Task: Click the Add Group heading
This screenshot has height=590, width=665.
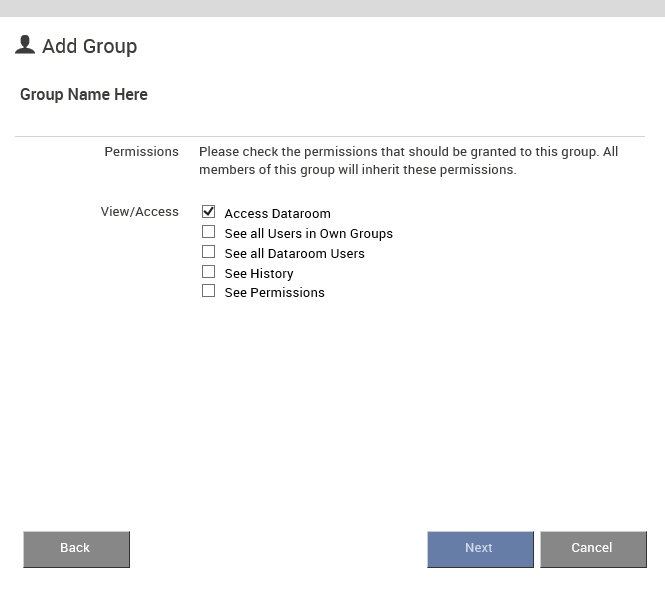Action: [89, 46]
